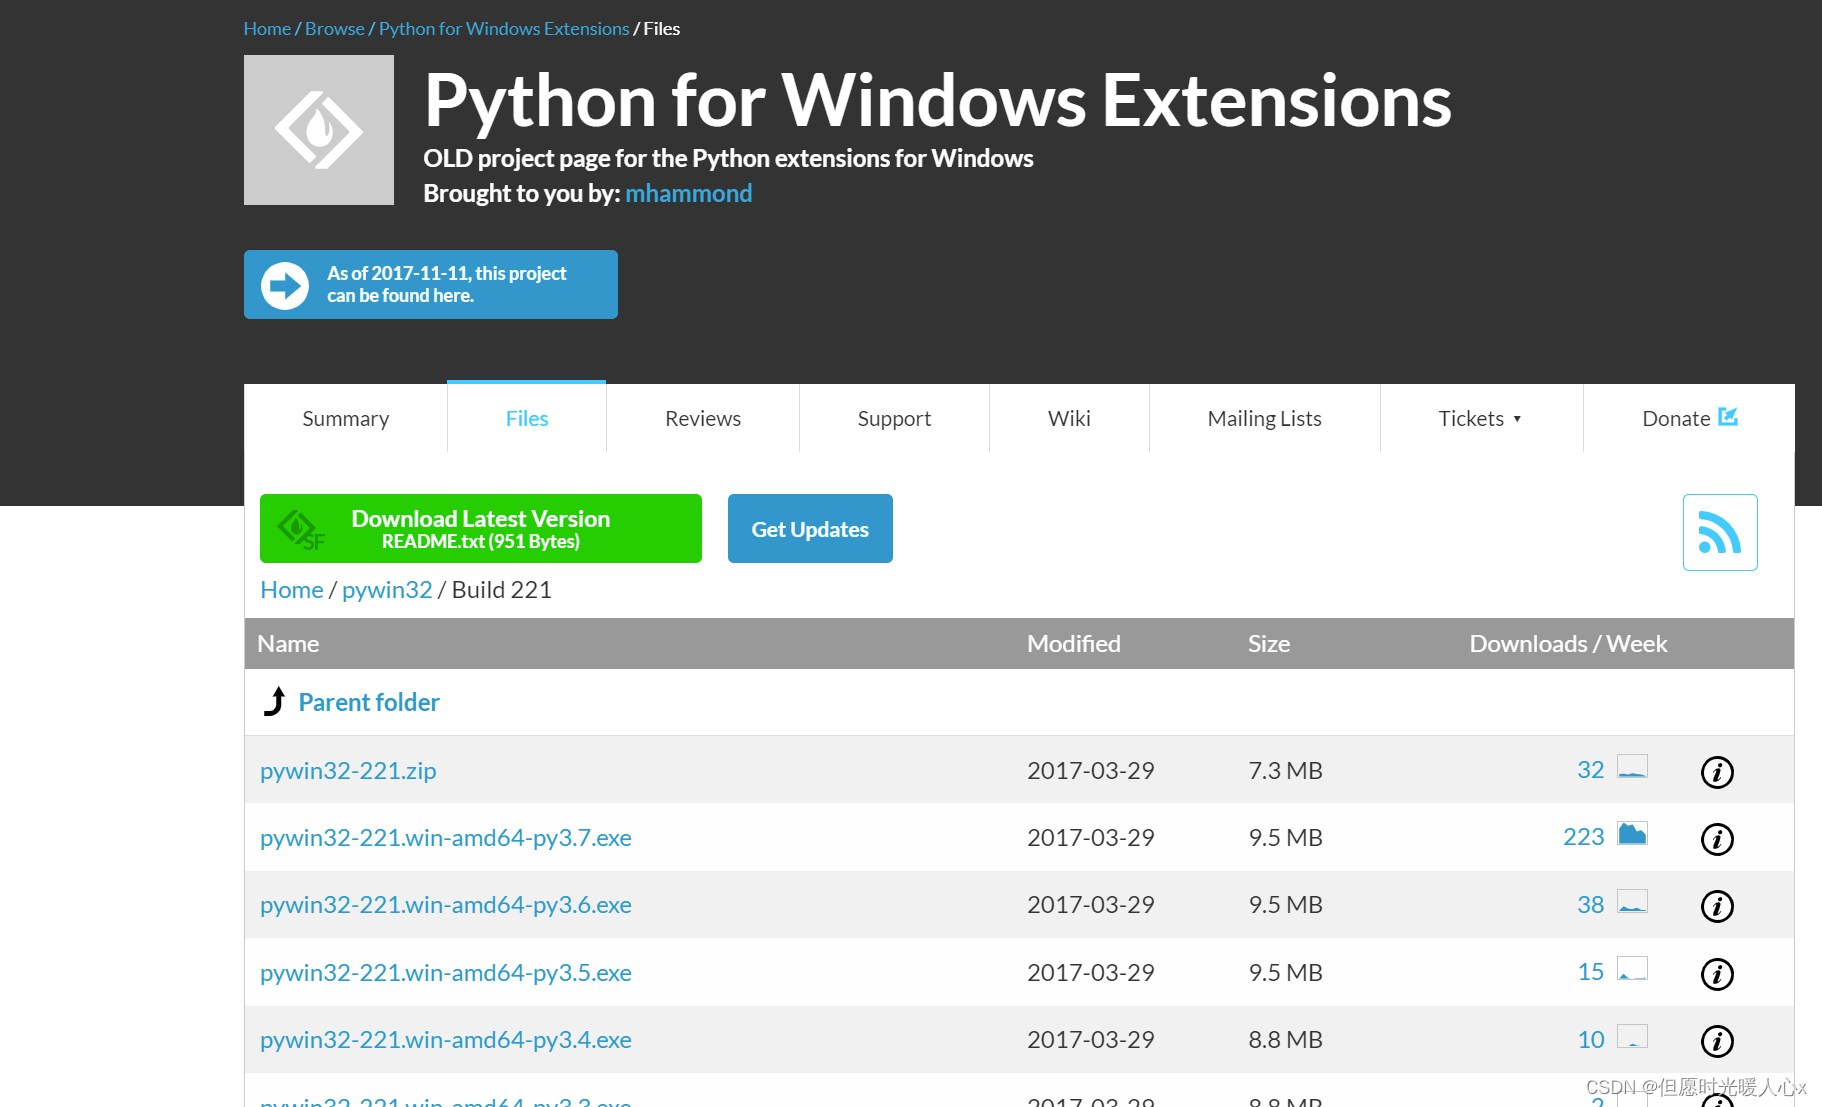
Task: Show info for pywin32-221.win-amd64-py3.4.exe
Action: tap(1717, 1041)
